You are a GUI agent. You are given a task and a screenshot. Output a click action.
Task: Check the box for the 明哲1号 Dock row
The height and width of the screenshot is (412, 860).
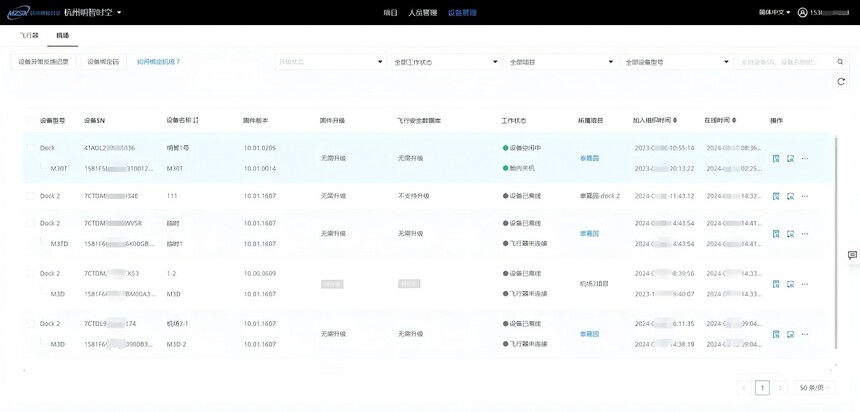(30, 148)
